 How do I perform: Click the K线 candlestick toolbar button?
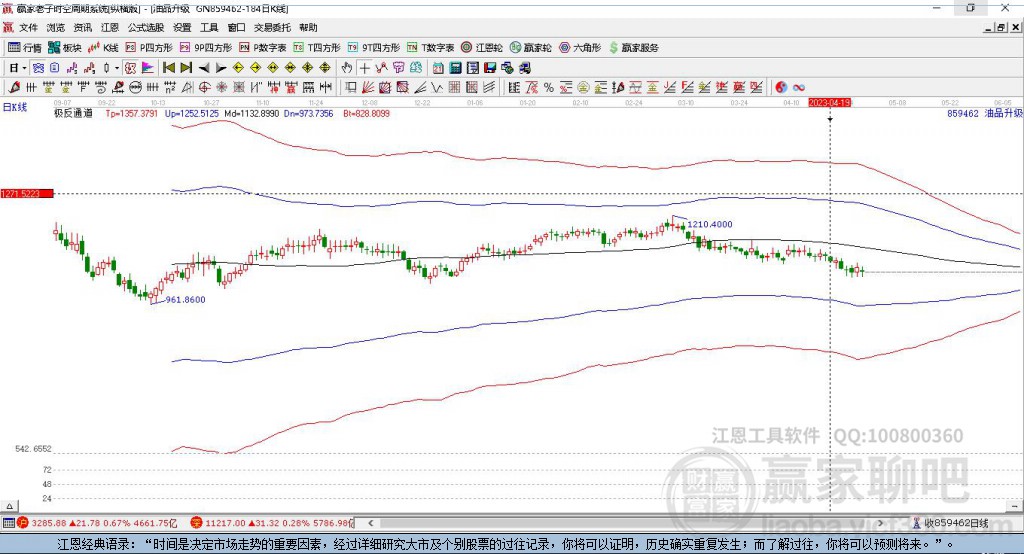[103, 48]
